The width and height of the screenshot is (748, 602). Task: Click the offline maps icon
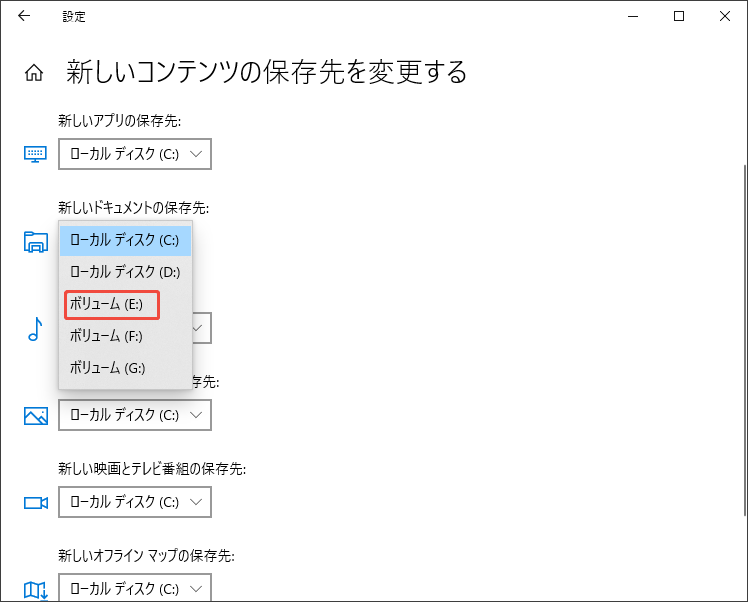(x=36, y=590)
